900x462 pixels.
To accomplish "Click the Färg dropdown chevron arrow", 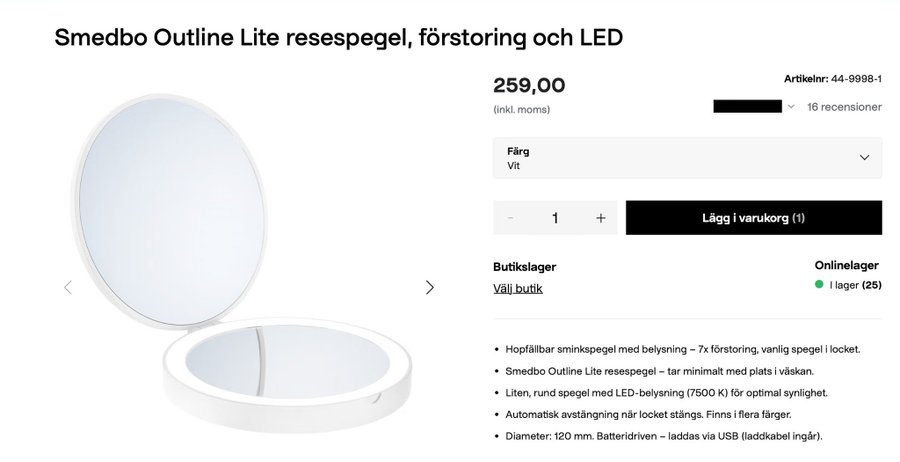I will tap(865, 158).
